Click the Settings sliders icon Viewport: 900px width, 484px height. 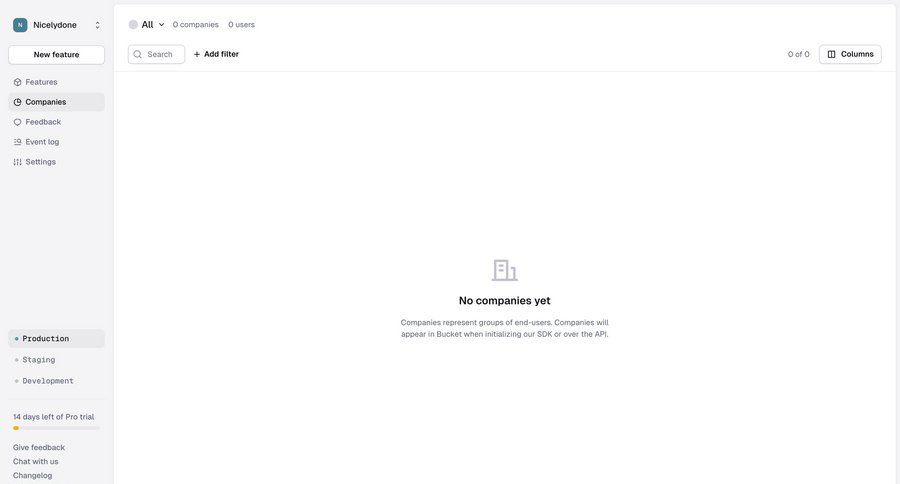click(x=17, y=162)
